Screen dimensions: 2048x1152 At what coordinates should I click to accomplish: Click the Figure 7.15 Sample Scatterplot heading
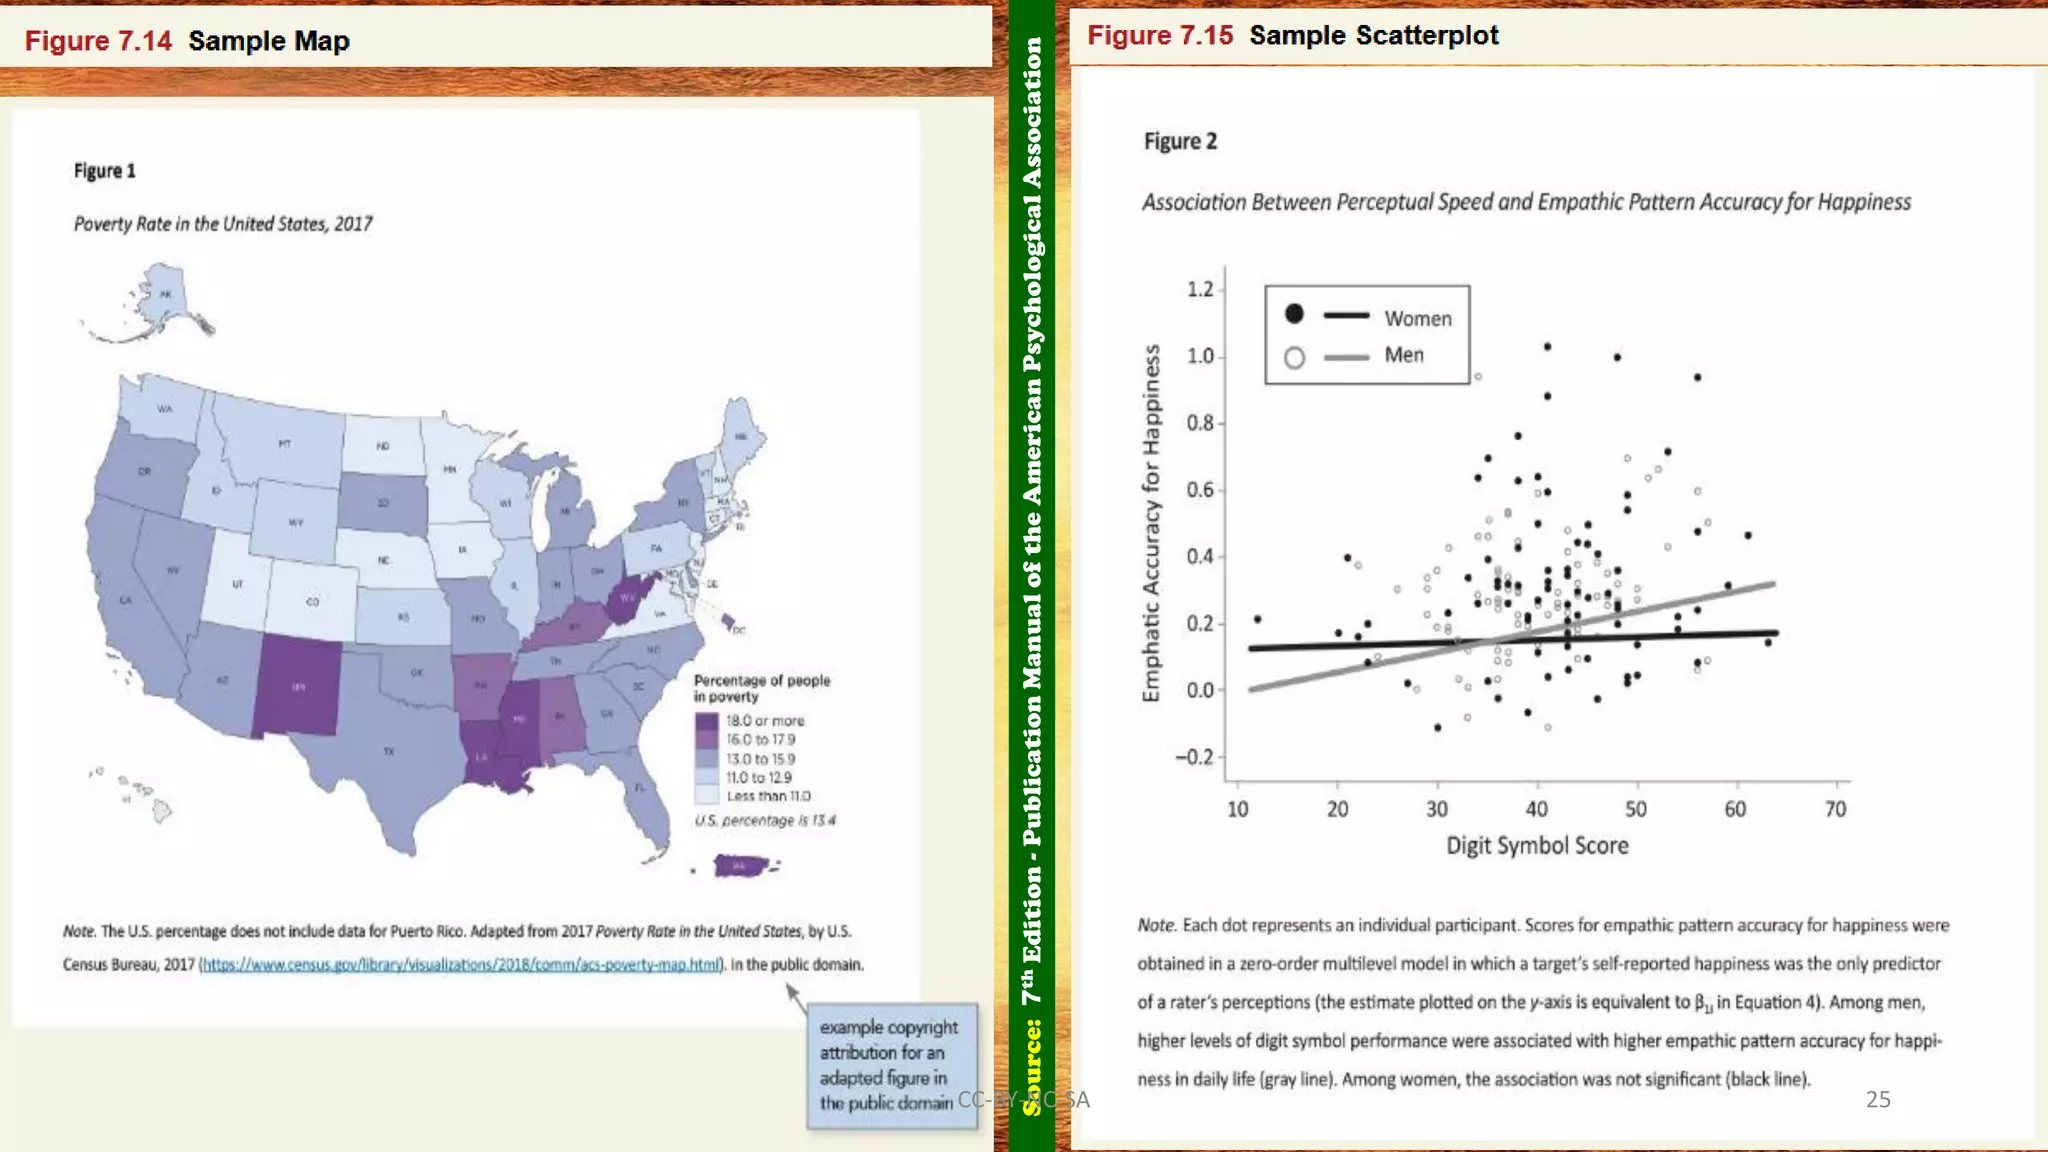[1292, 35]
